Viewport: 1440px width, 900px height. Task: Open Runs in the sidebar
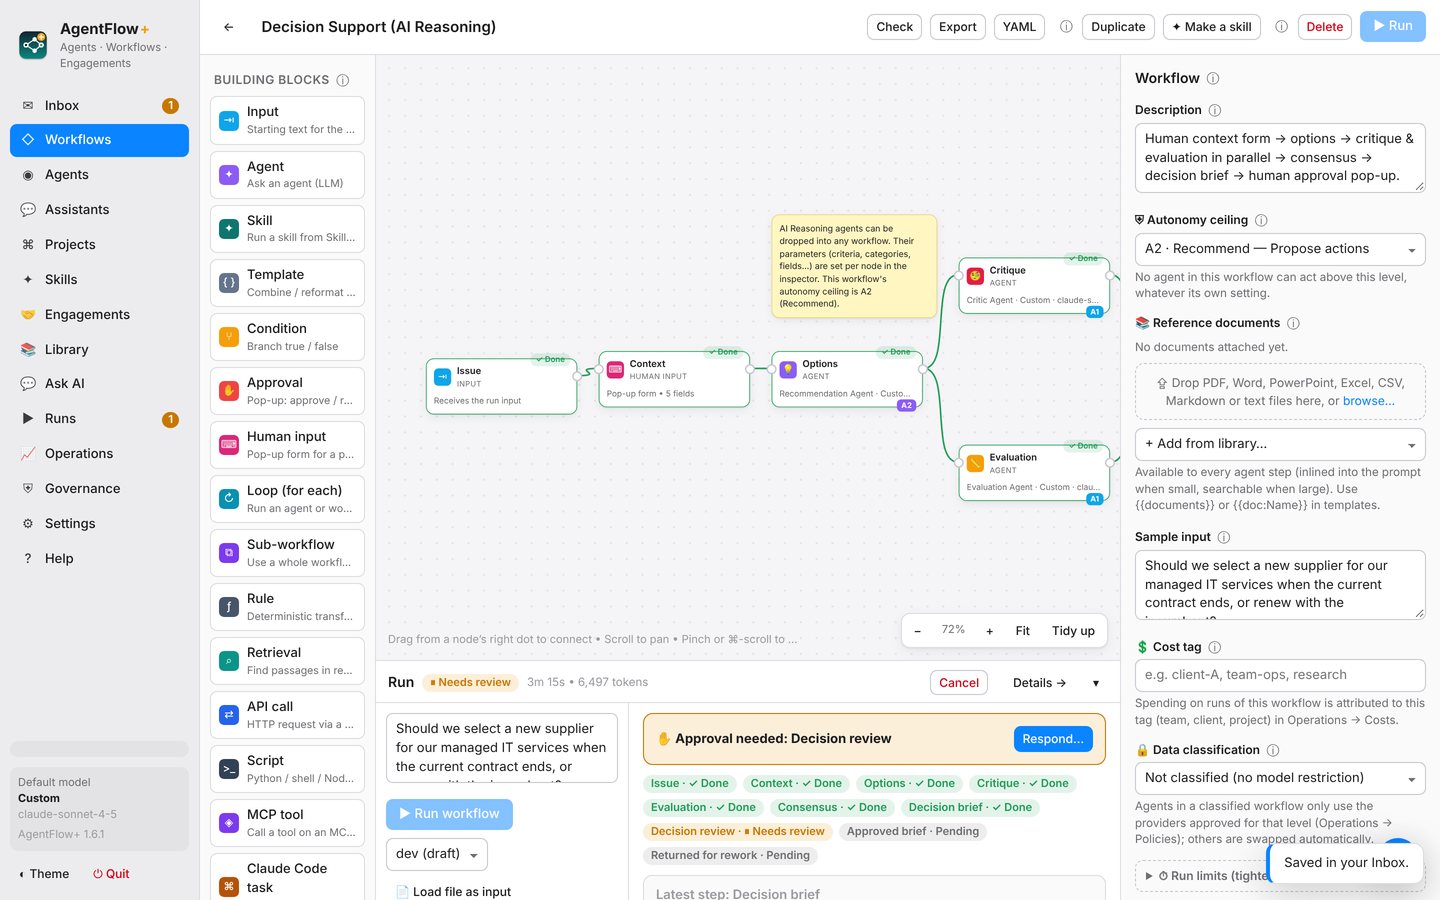[99, 419]
